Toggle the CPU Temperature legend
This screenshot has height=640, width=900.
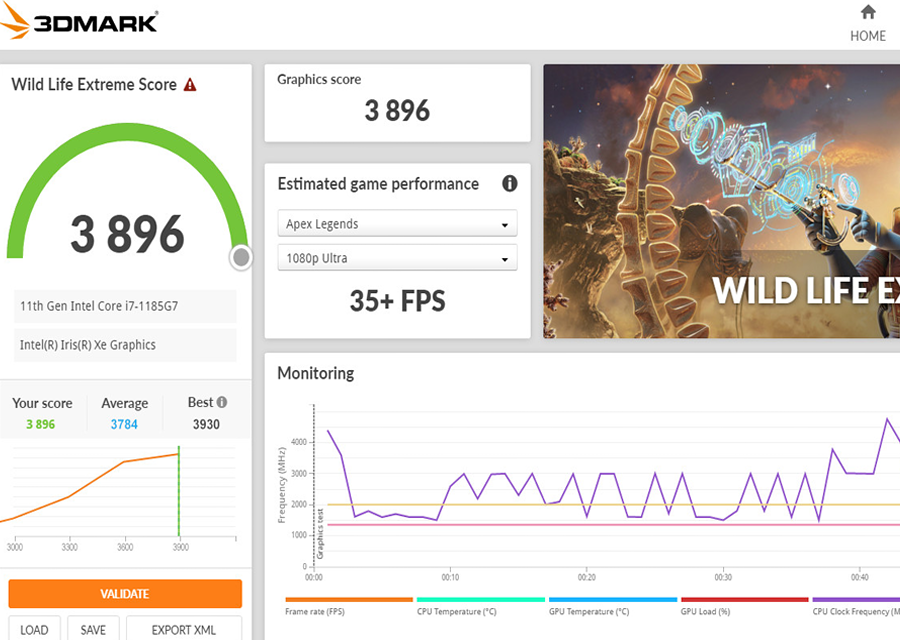[x=480, y=607]
